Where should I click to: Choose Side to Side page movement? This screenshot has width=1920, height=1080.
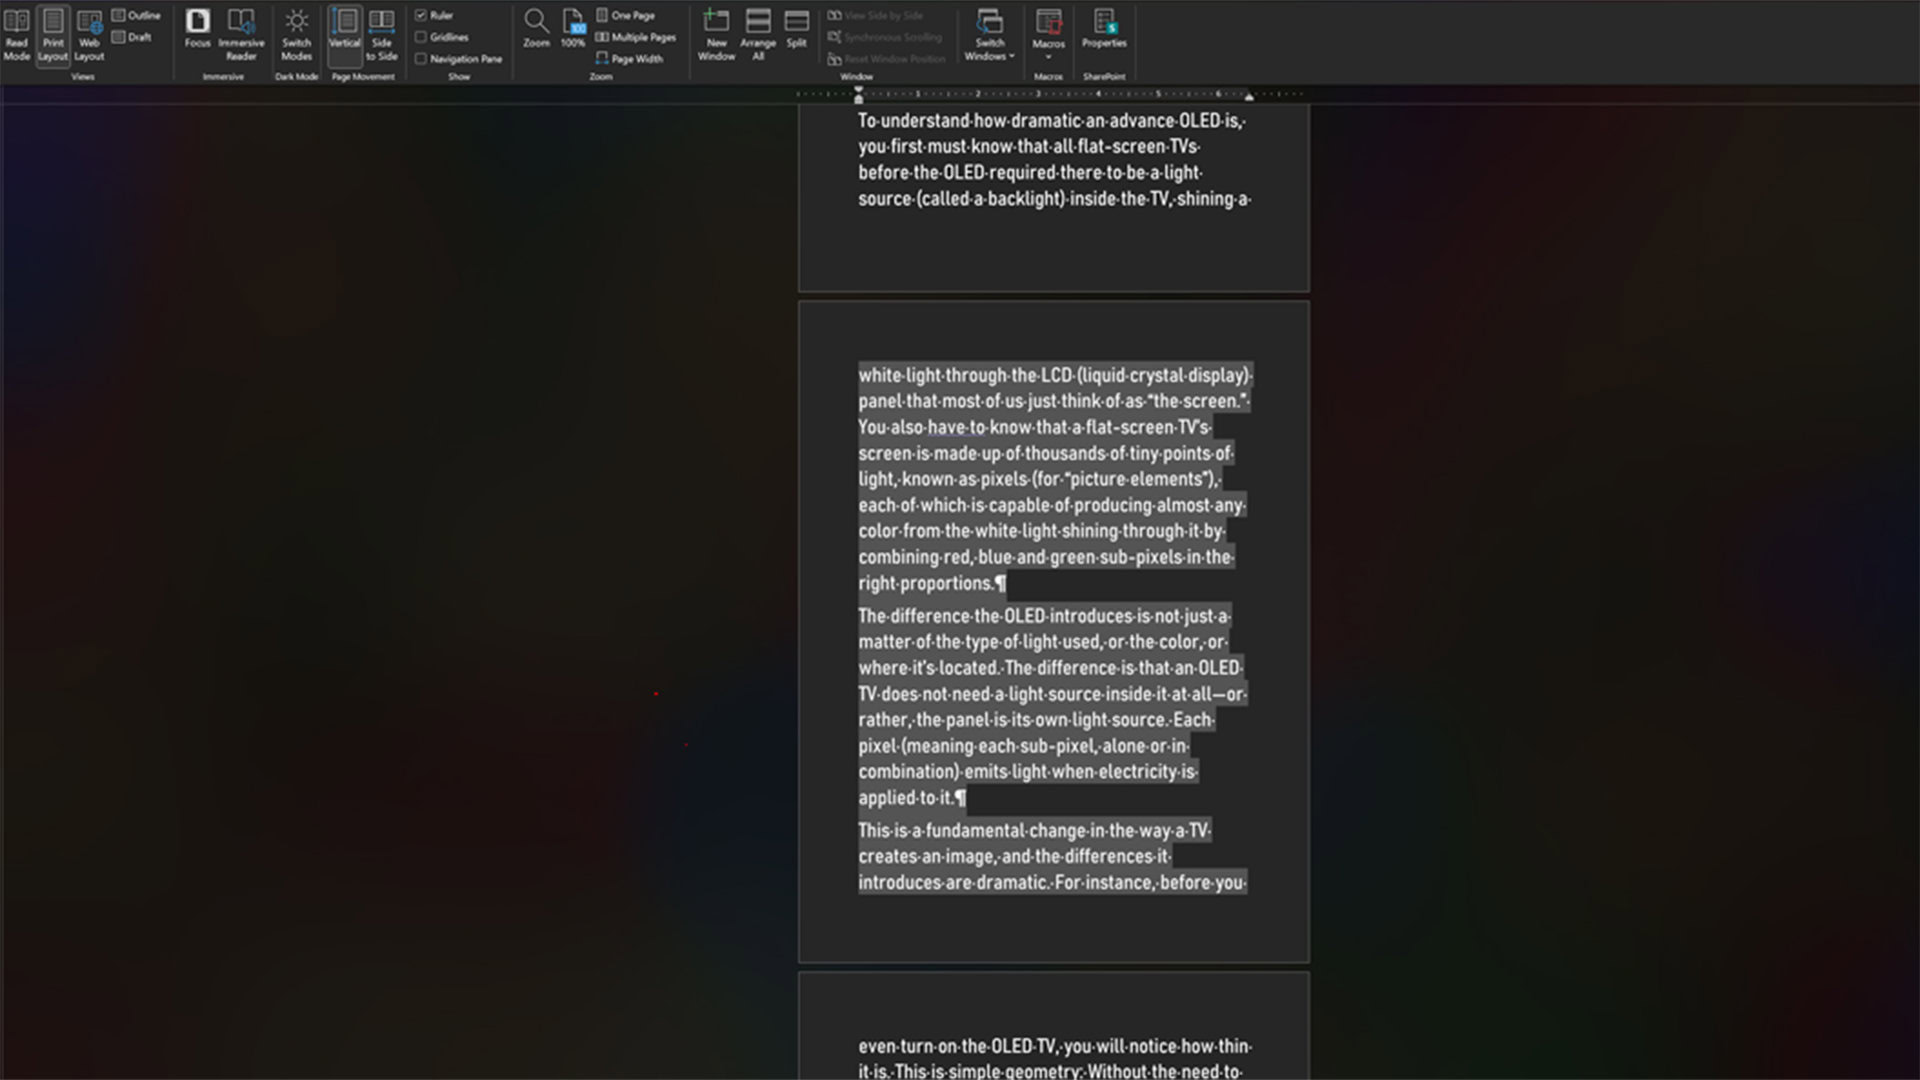[x=381, y=35]
